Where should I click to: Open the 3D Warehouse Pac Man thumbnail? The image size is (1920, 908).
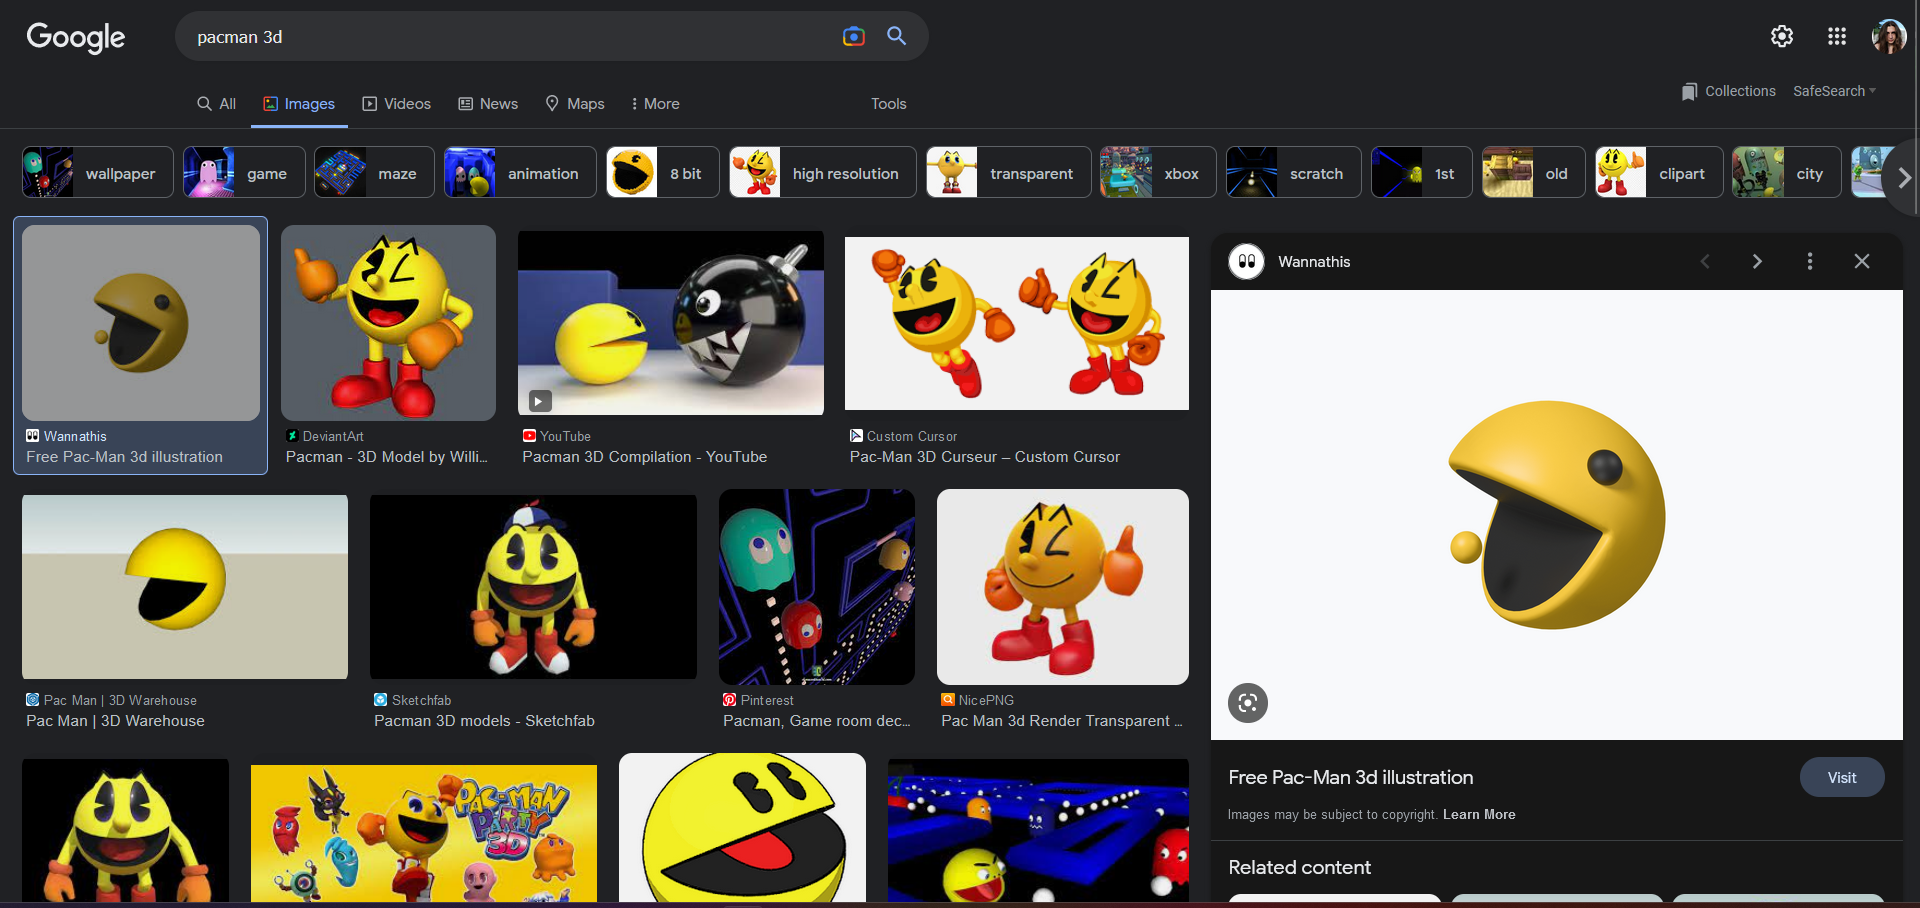pyautogui.click(x=185, y=587)
